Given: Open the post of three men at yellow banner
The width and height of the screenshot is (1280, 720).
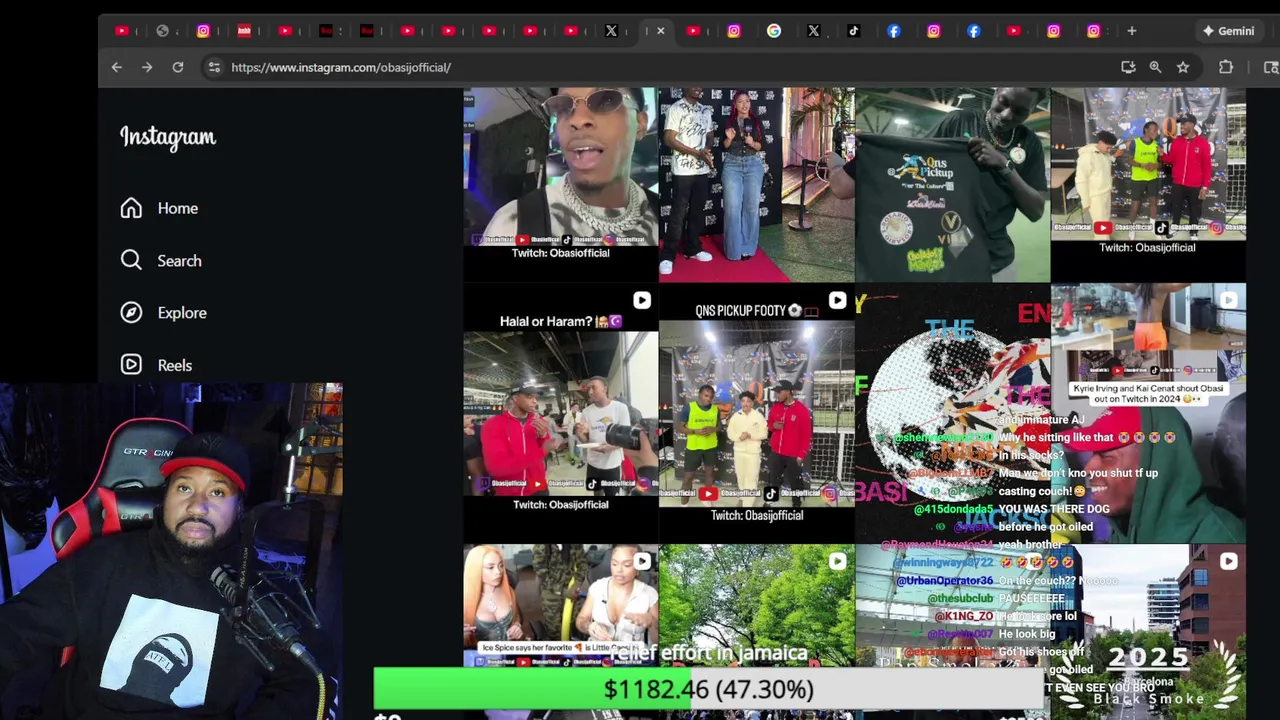Looking at the screenshot, I should pos(1148,185).
